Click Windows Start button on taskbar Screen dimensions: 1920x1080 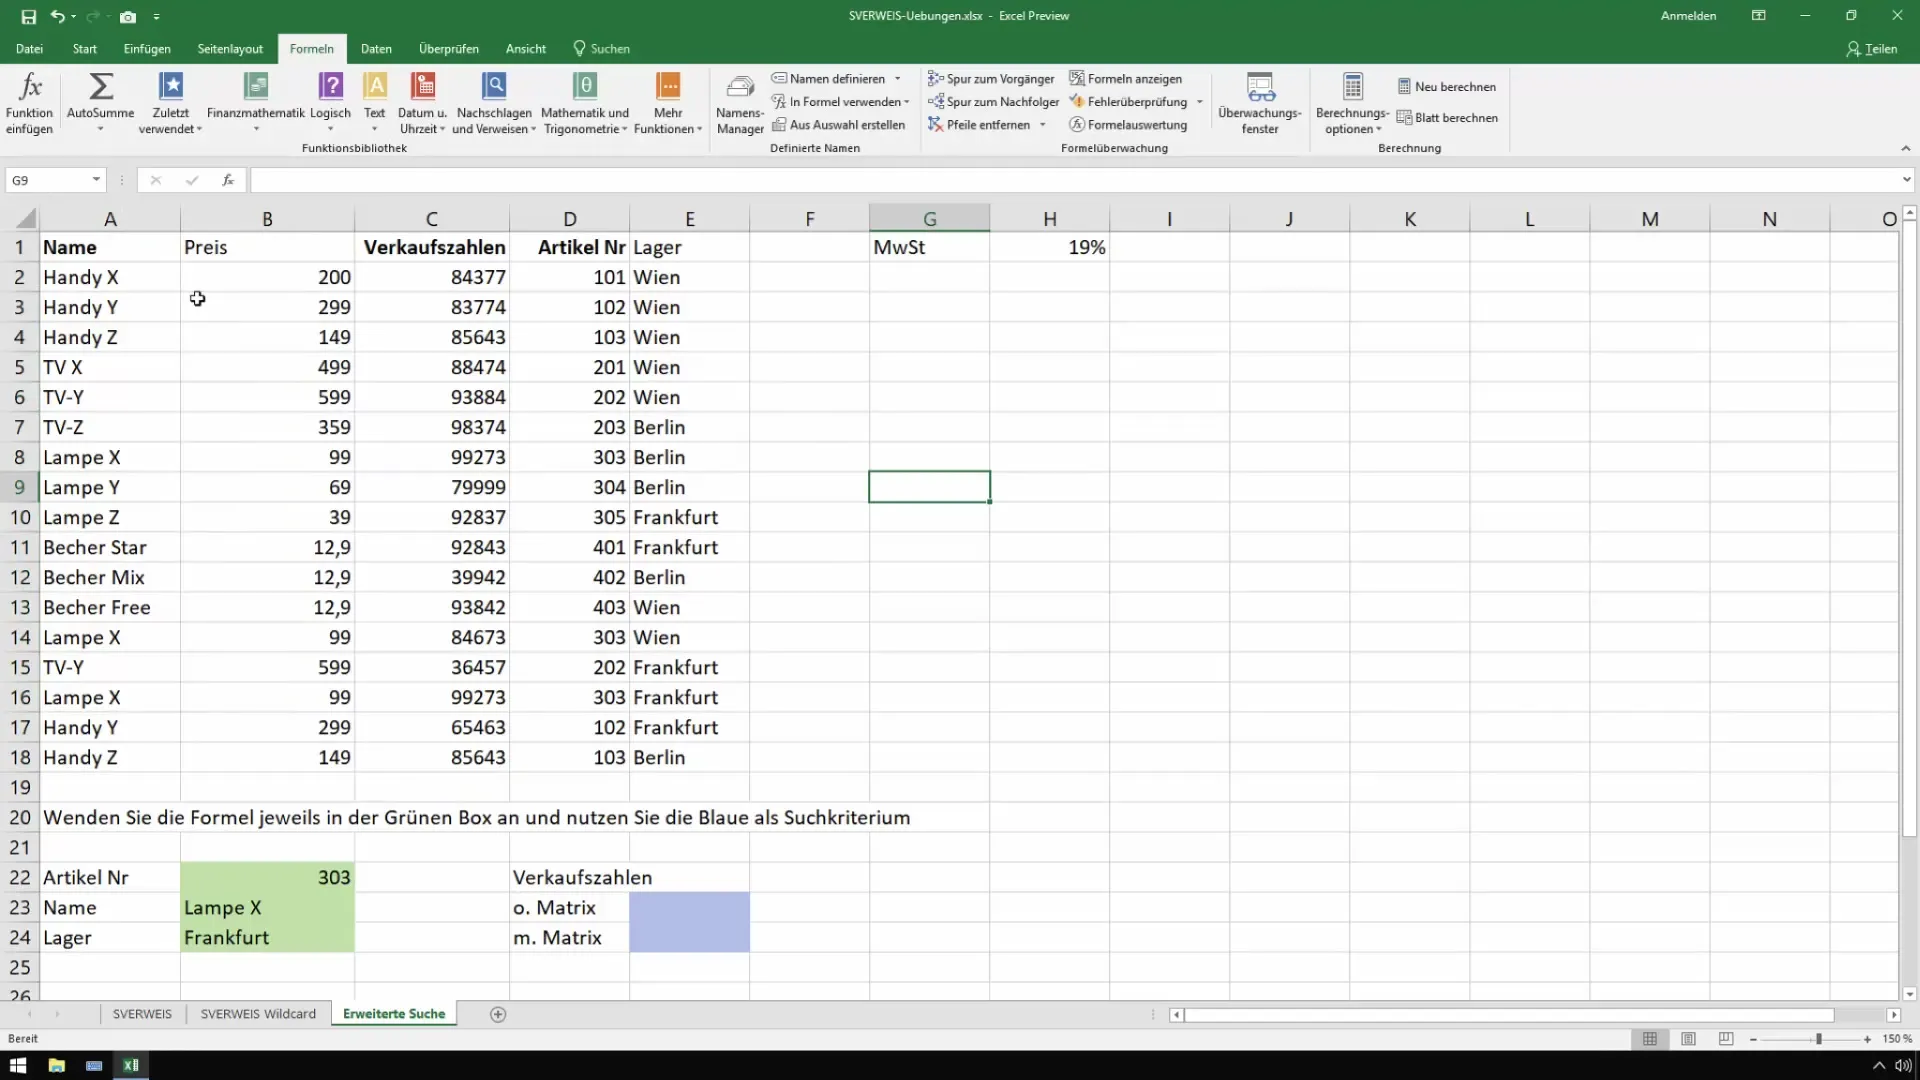[18, 1065]
